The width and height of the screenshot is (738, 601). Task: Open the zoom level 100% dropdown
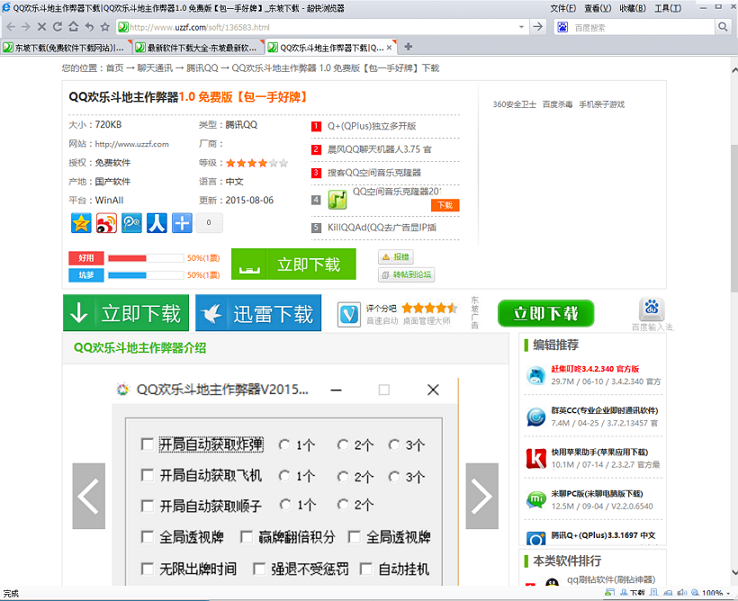(x=712, y=593)
